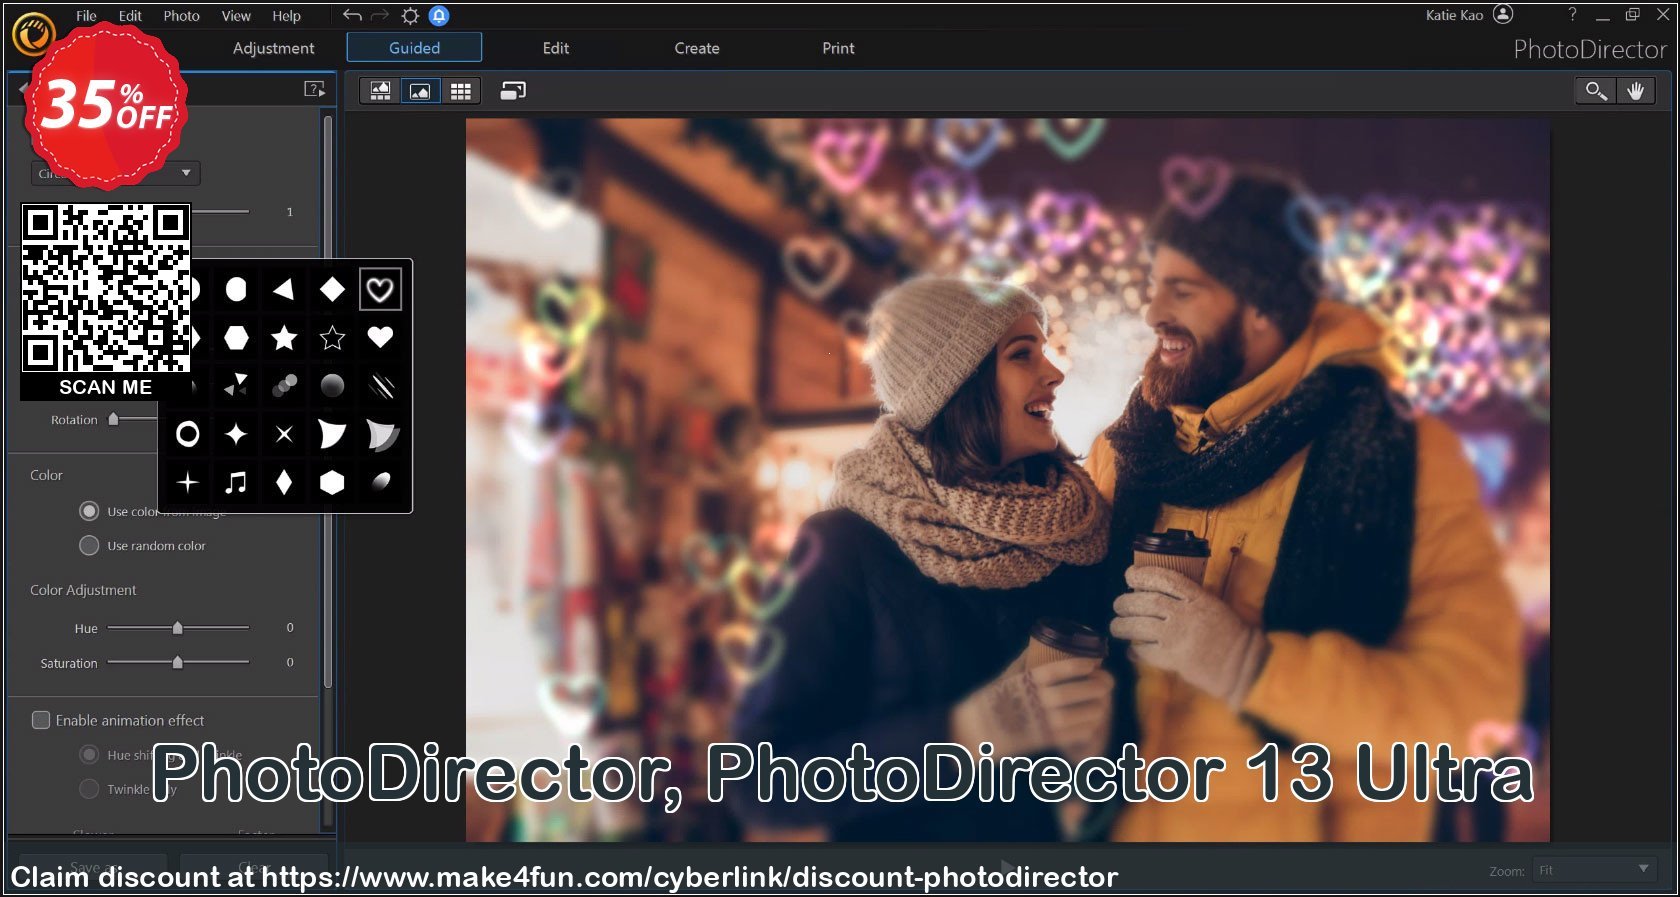The image size is (1680, 897).
Task: Open notifications with the bell icon
Action: click(439, 15)
